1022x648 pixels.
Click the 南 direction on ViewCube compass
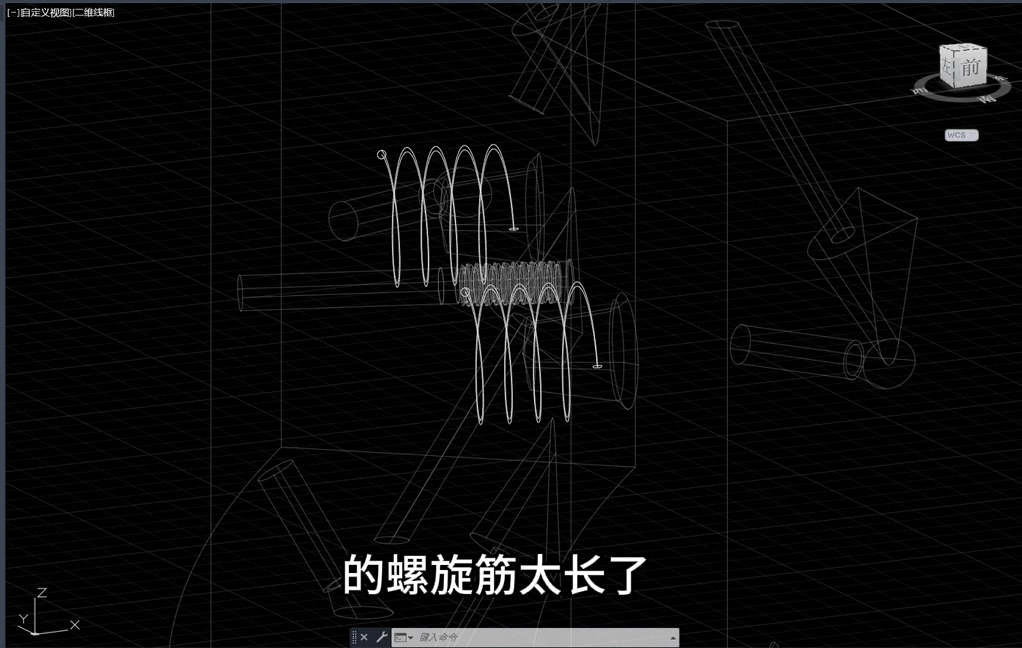(x=989, y=98)
